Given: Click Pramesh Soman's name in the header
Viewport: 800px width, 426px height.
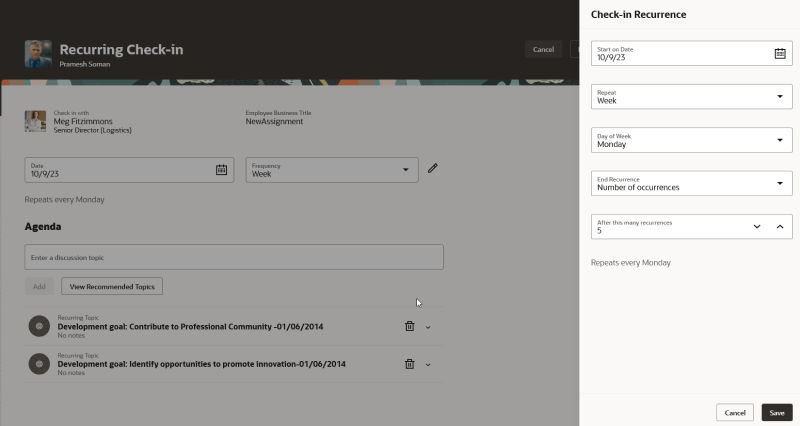Looking at the screenshot, I should 85,64.
